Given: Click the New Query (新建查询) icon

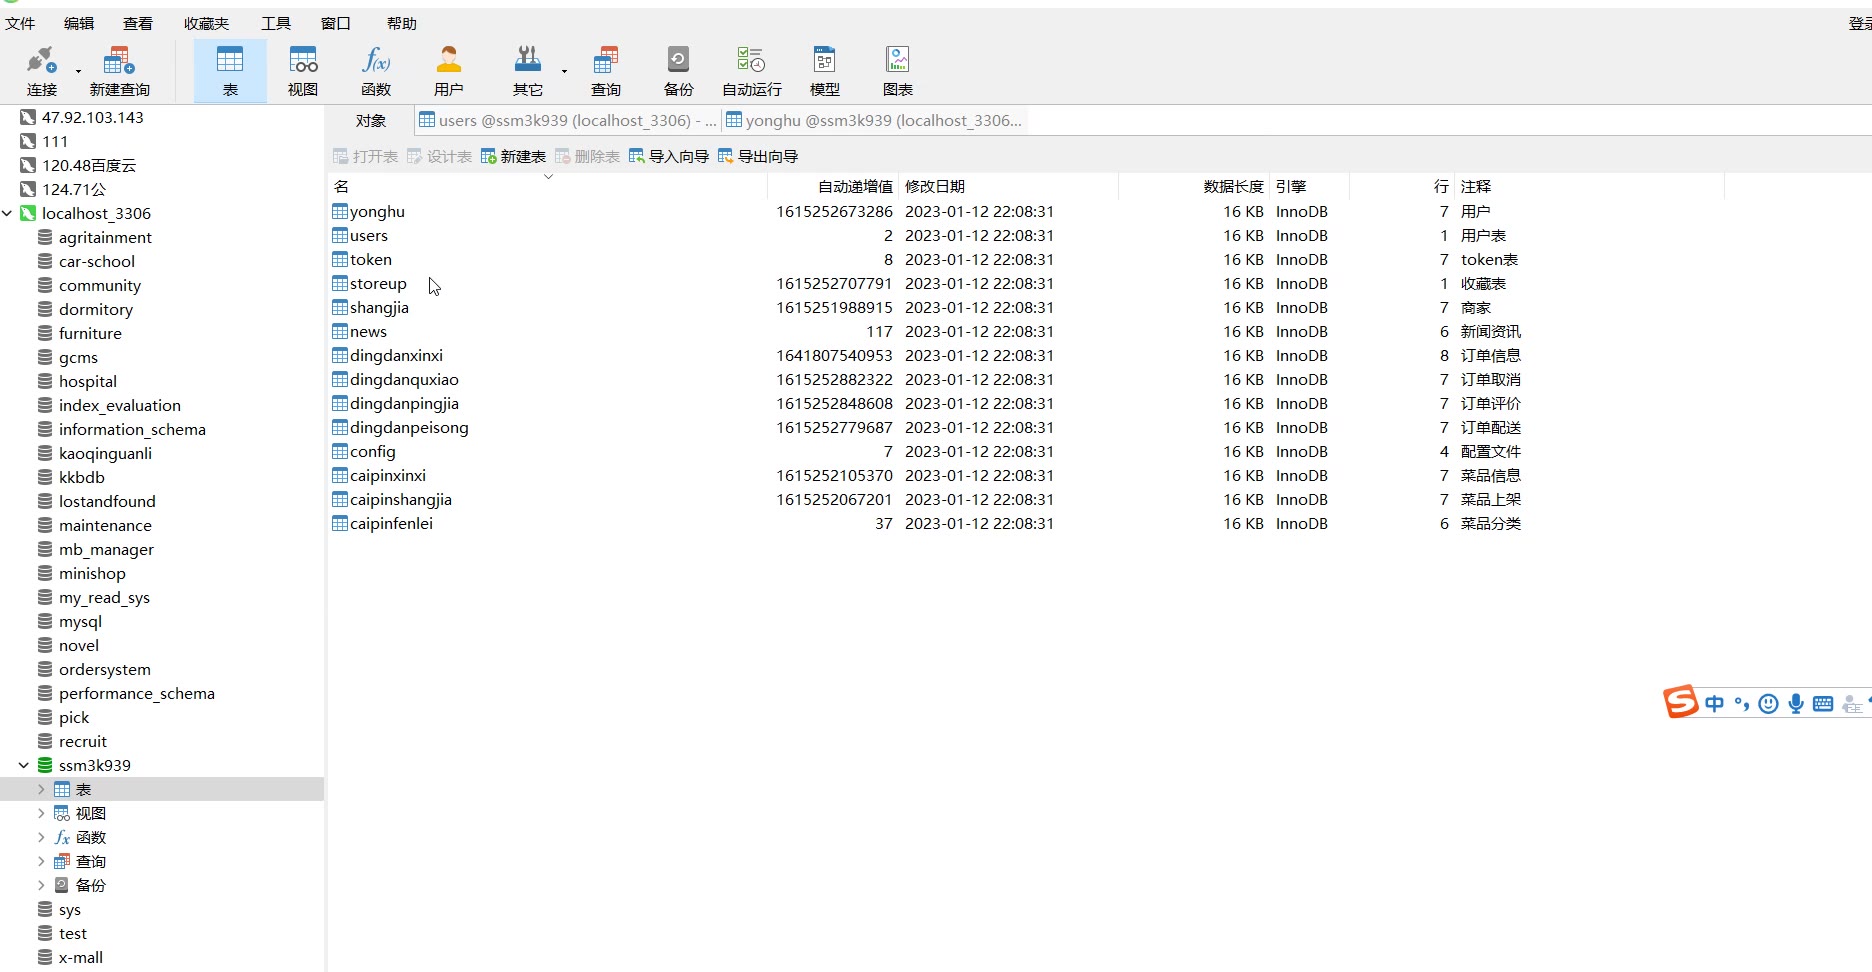Looking at the screenshot, I should 119,61.
